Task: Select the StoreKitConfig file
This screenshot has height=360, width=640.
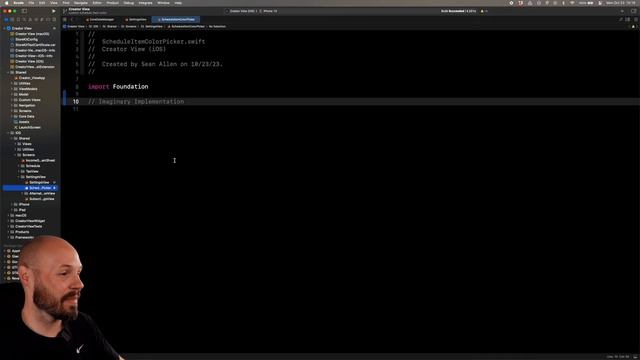Action: (x=24, y=39)
